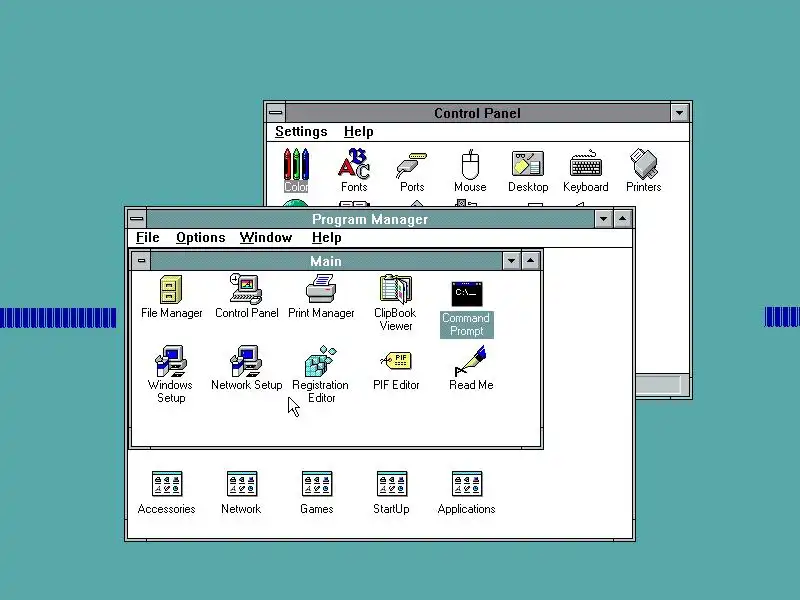
Task: Click the Program Manager title bar
Action: coord(370,219)
